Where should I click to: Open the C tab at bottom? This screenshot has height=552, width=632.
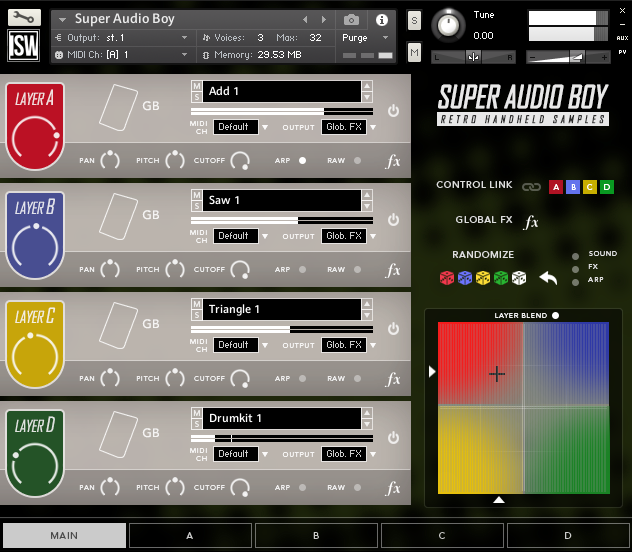pos(442,536)
